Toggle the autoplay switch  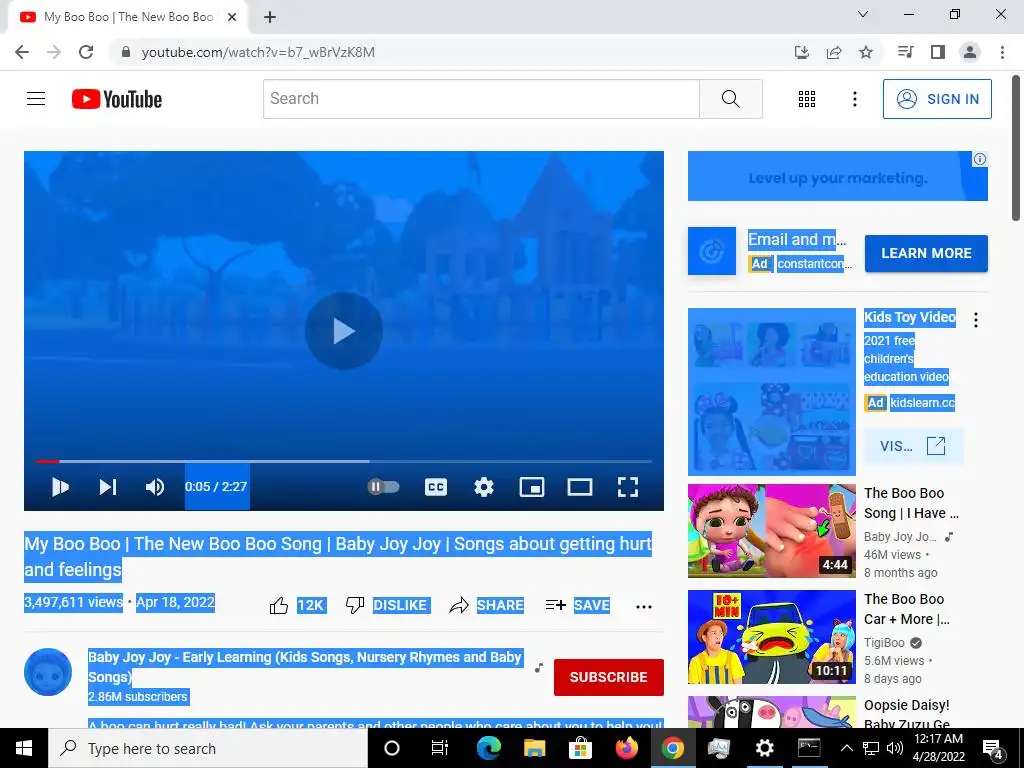pos(383,487)
